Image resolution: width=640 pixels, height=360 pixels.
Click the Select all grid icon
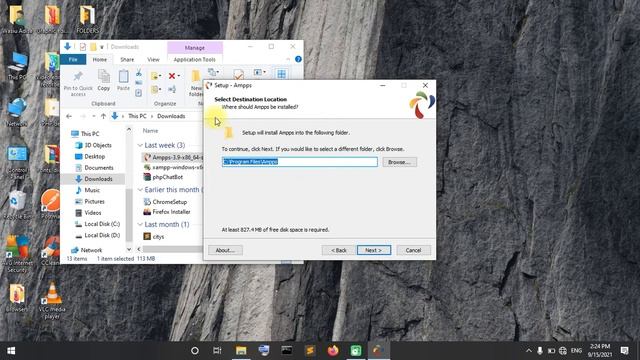(x=281, y=74)
